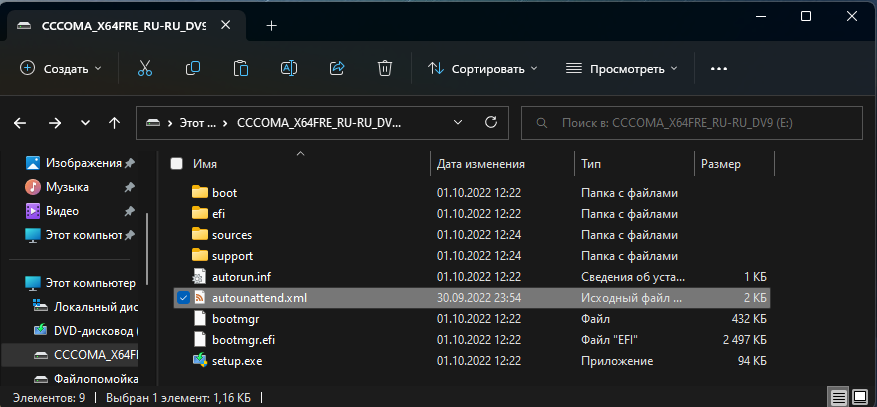Open the three-dots more options menu
The height and width of the screenshot is (407, 877).
(719, 69)
